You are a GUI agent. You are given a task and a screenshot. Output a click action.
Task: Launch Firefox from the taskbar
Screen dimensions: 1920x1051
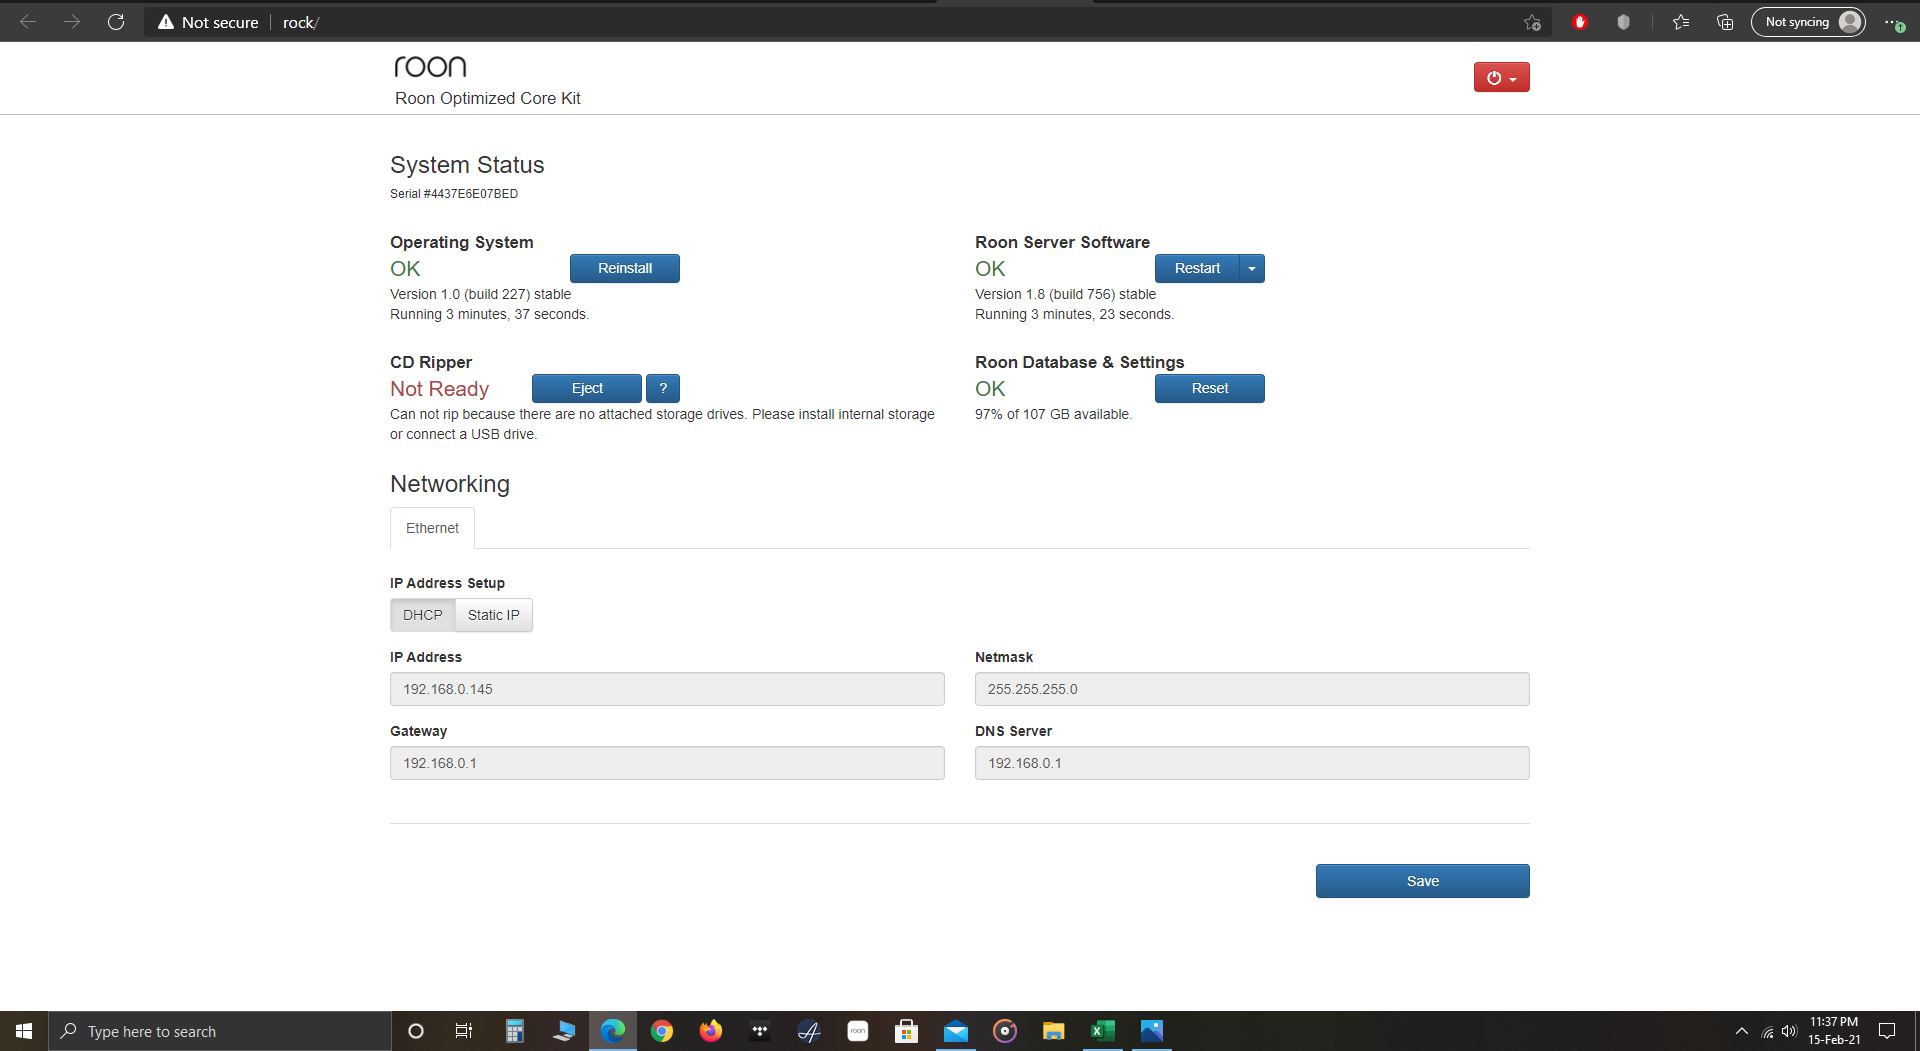(711, 1031)
